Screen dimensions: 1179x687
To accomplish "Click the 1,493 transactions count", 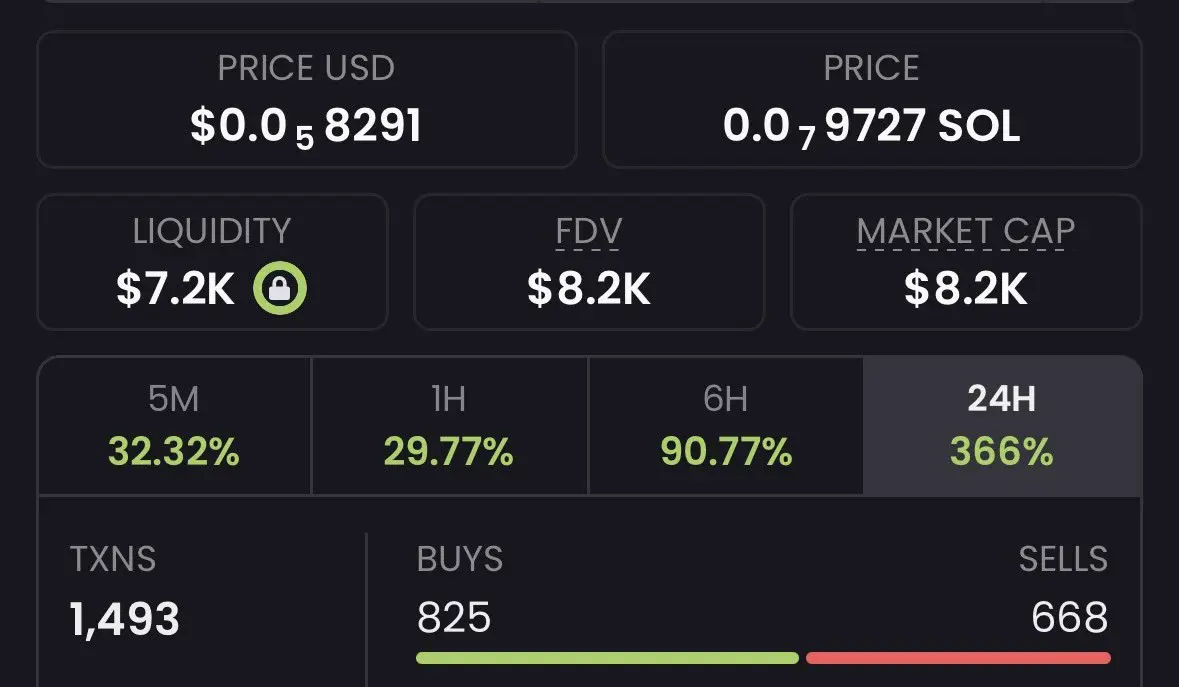I will pyautogui.click(x=125, y=620).
